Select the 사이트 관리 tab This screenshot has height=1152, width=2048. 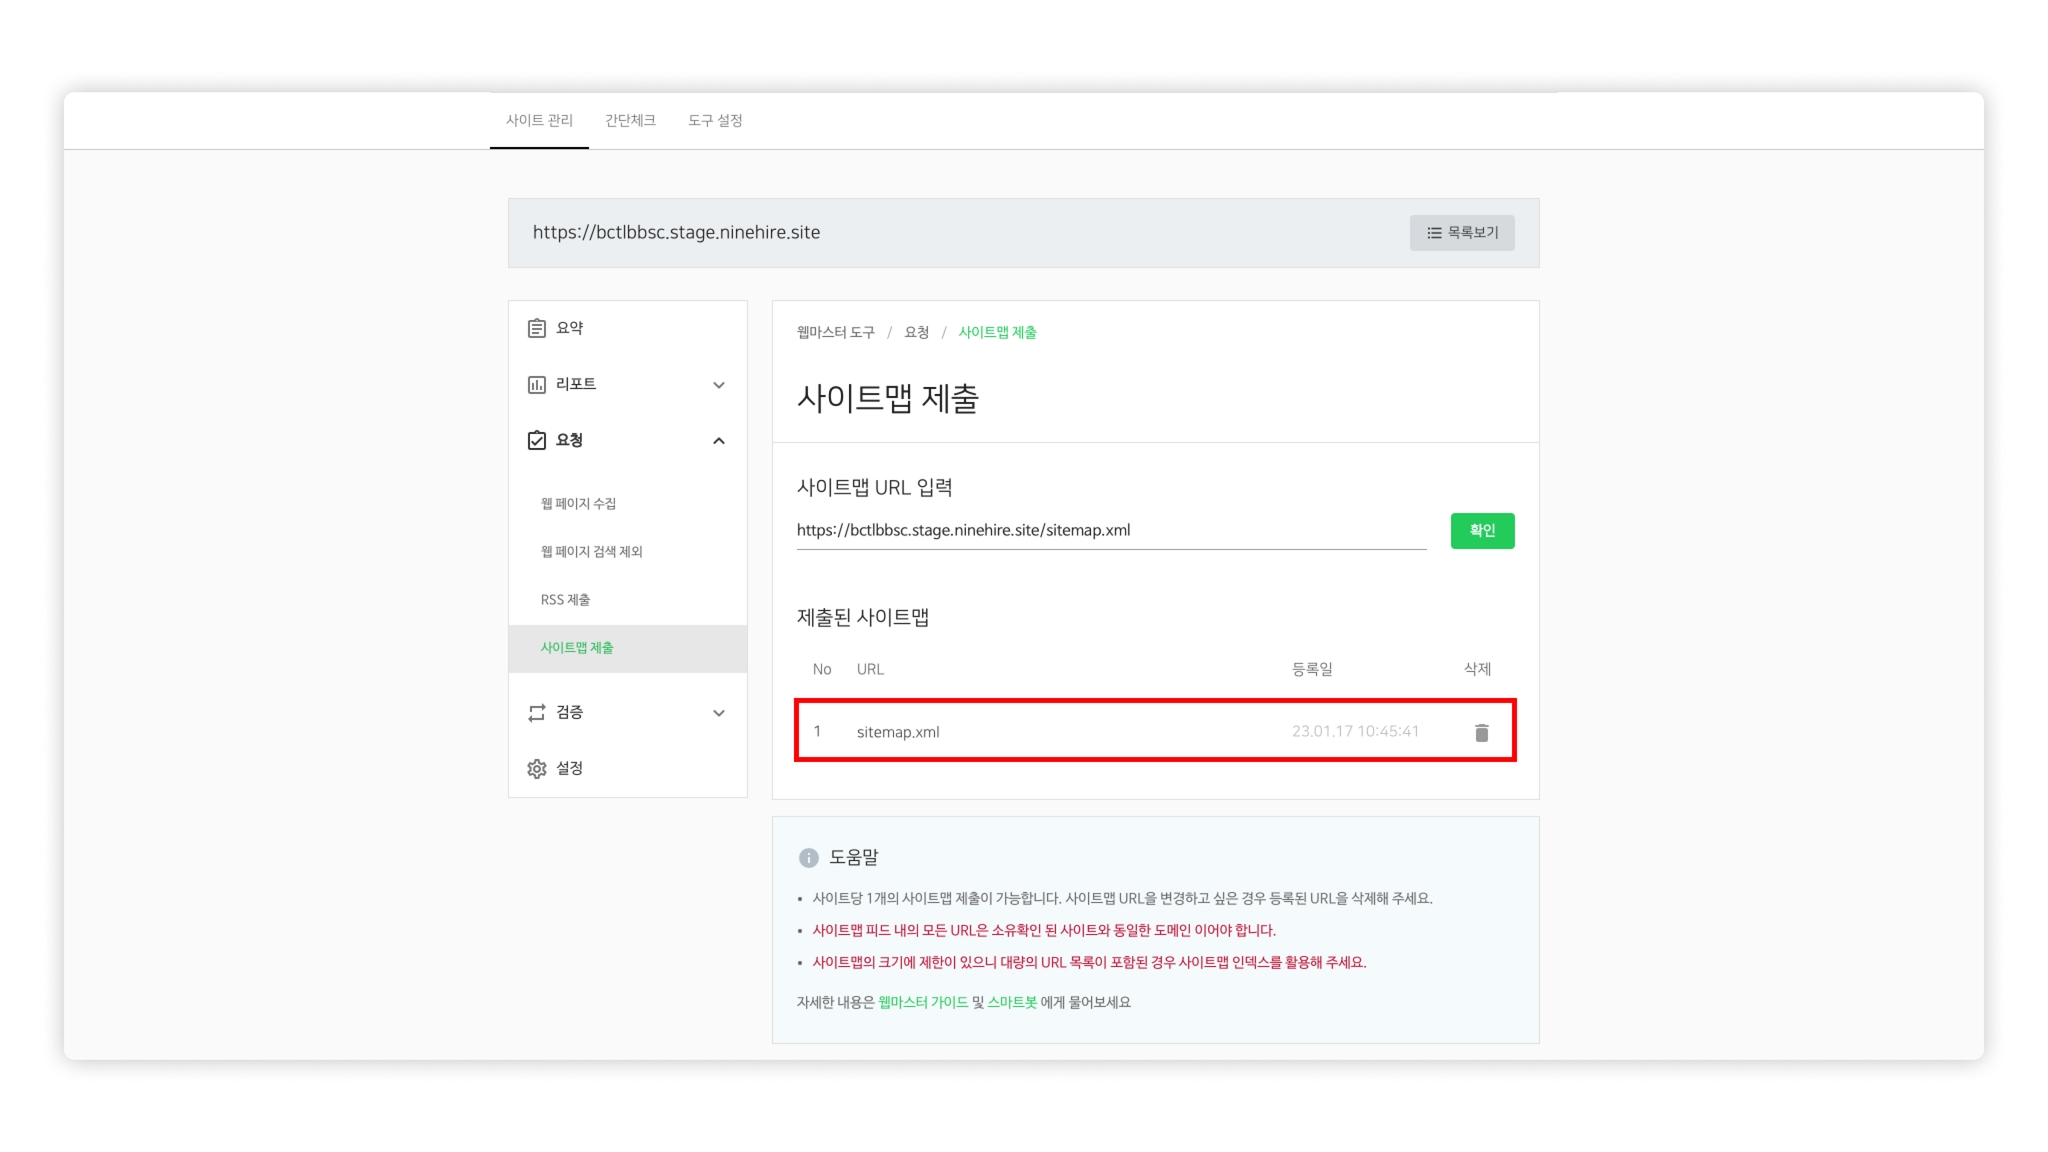[x=539, y=120]
